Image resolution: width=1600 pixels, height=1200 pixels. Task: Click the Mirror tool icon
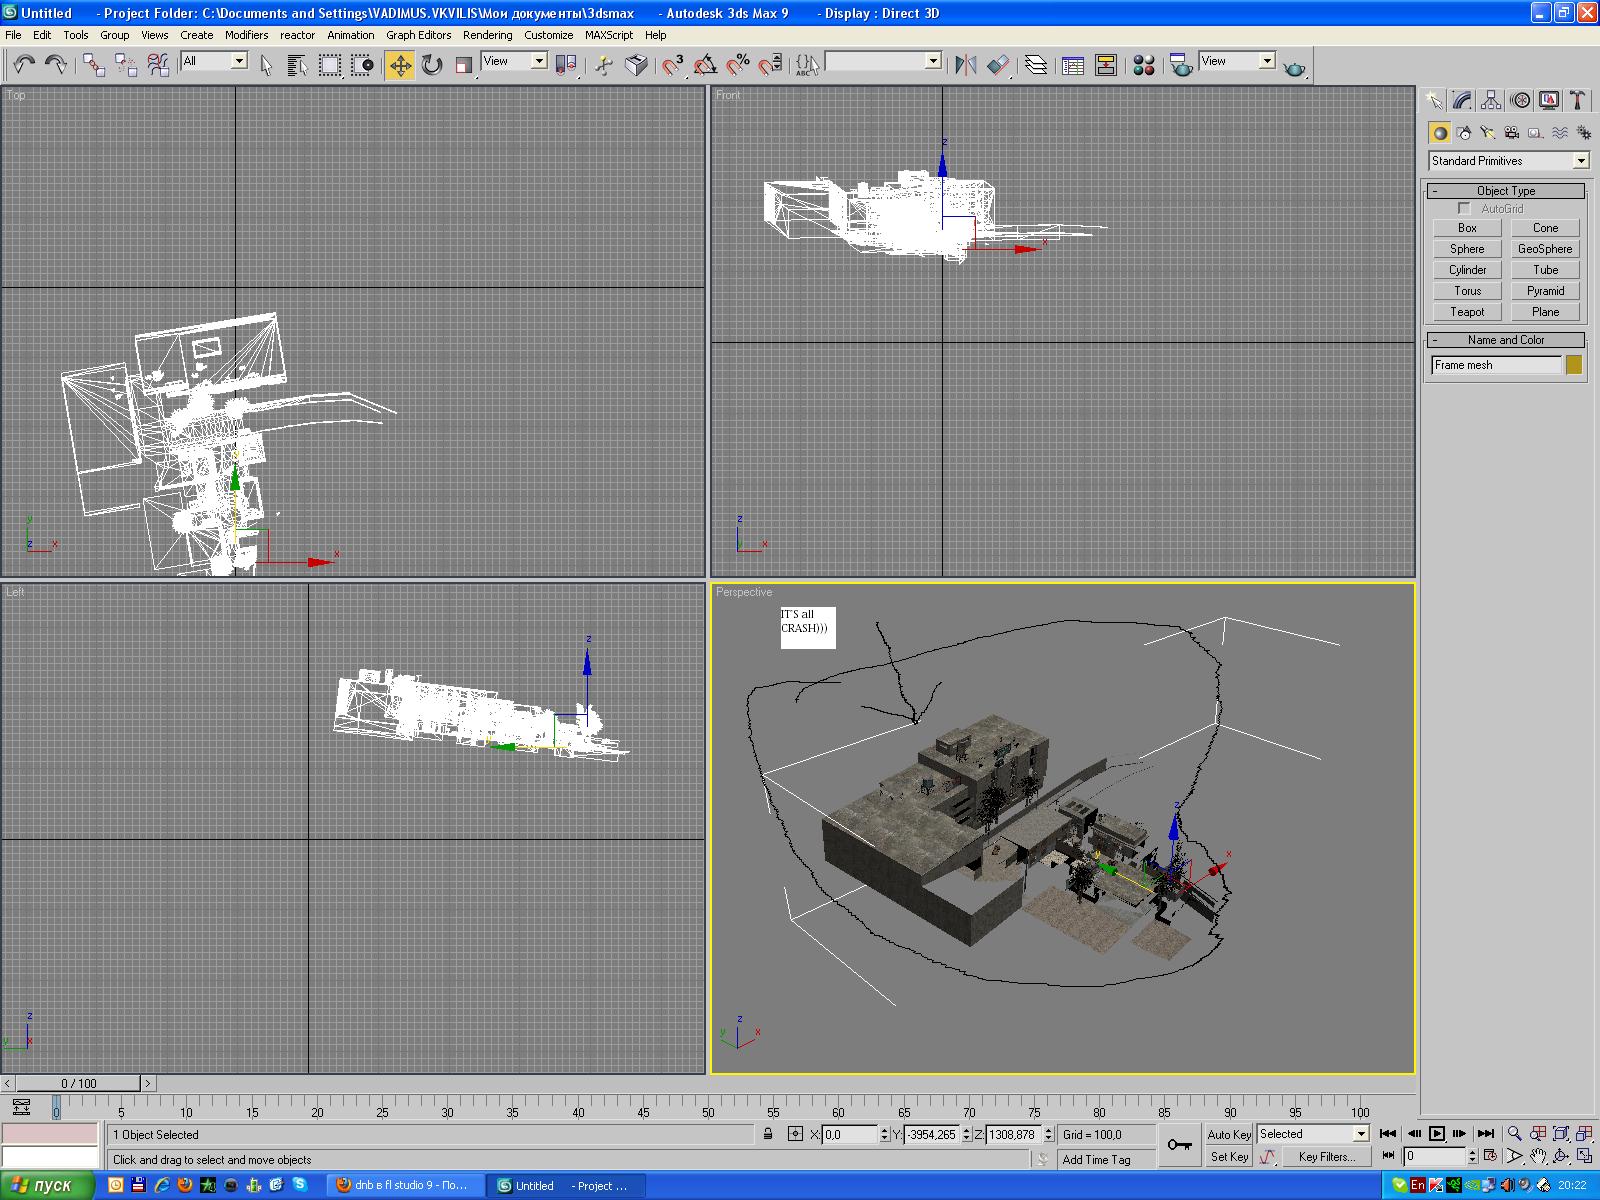[x=965, y=65]
